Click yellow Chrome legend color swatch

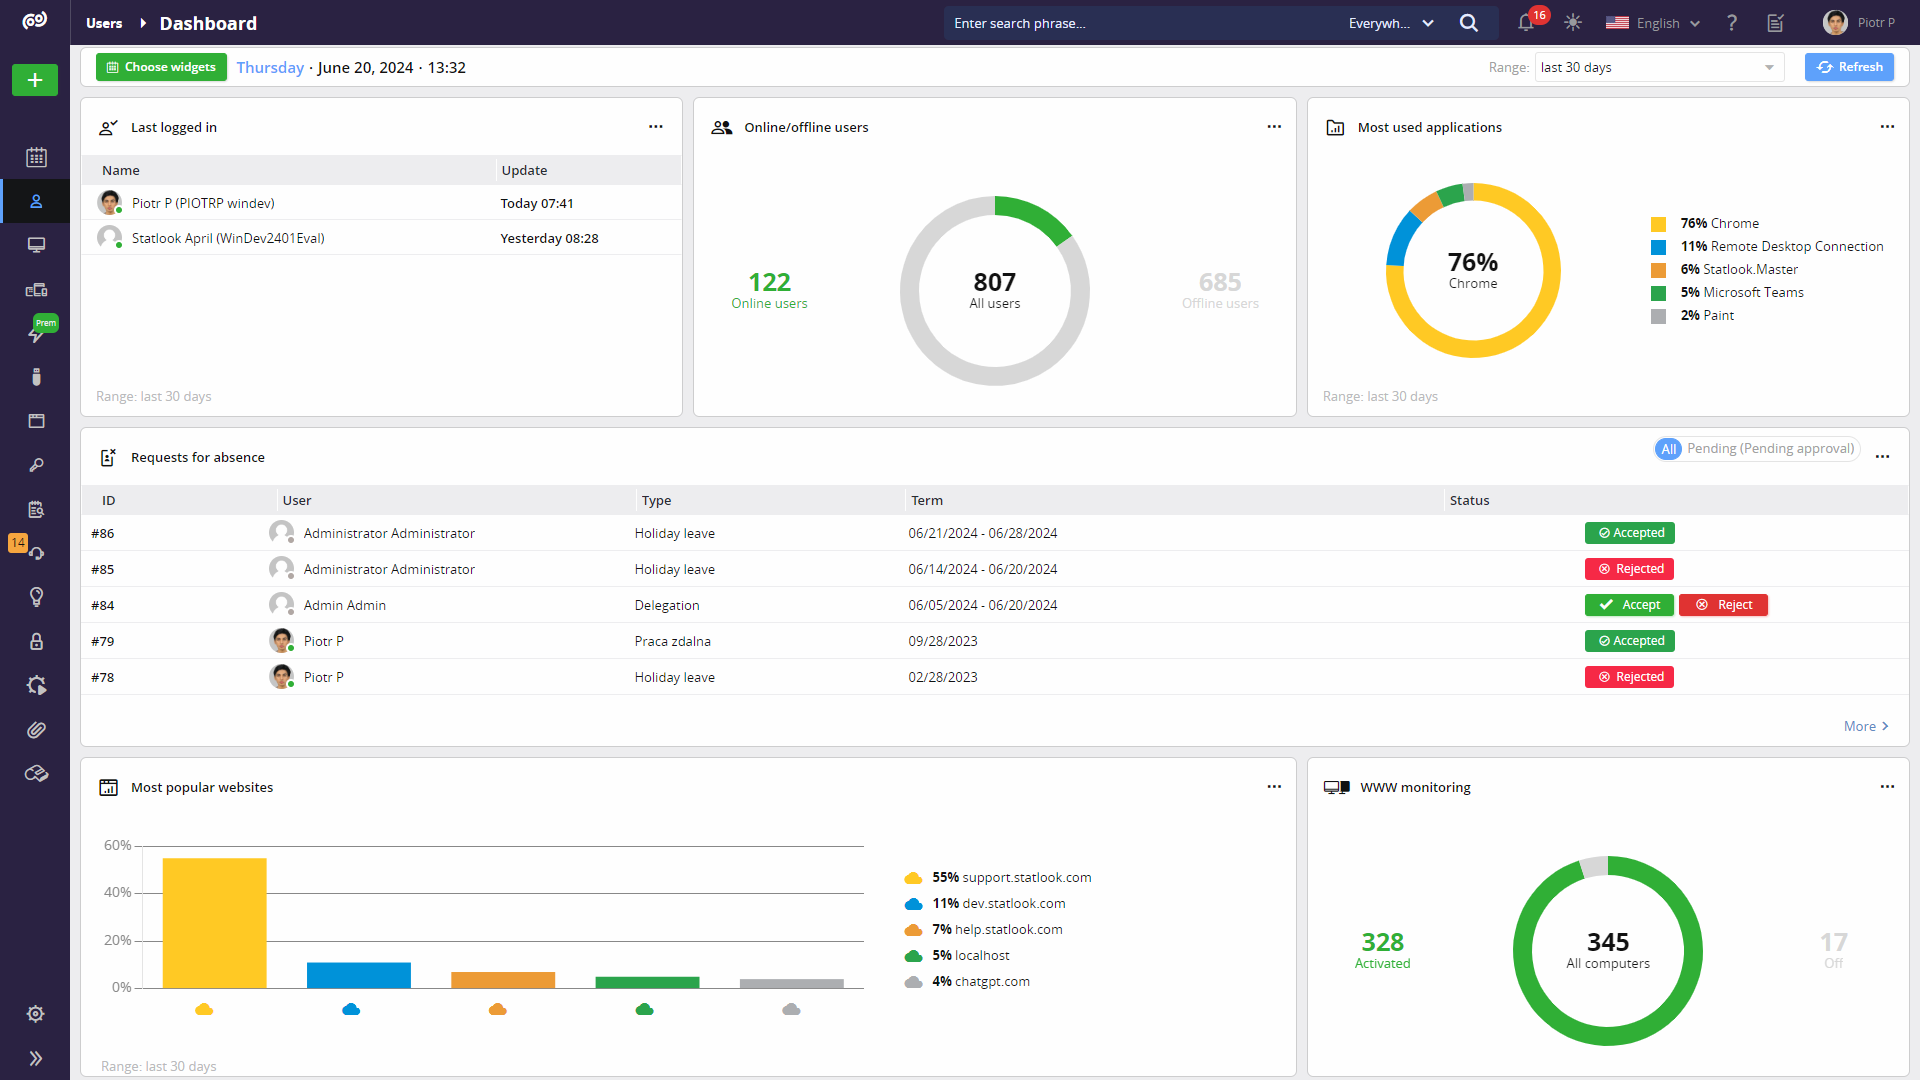click(x=1658, y=224)
